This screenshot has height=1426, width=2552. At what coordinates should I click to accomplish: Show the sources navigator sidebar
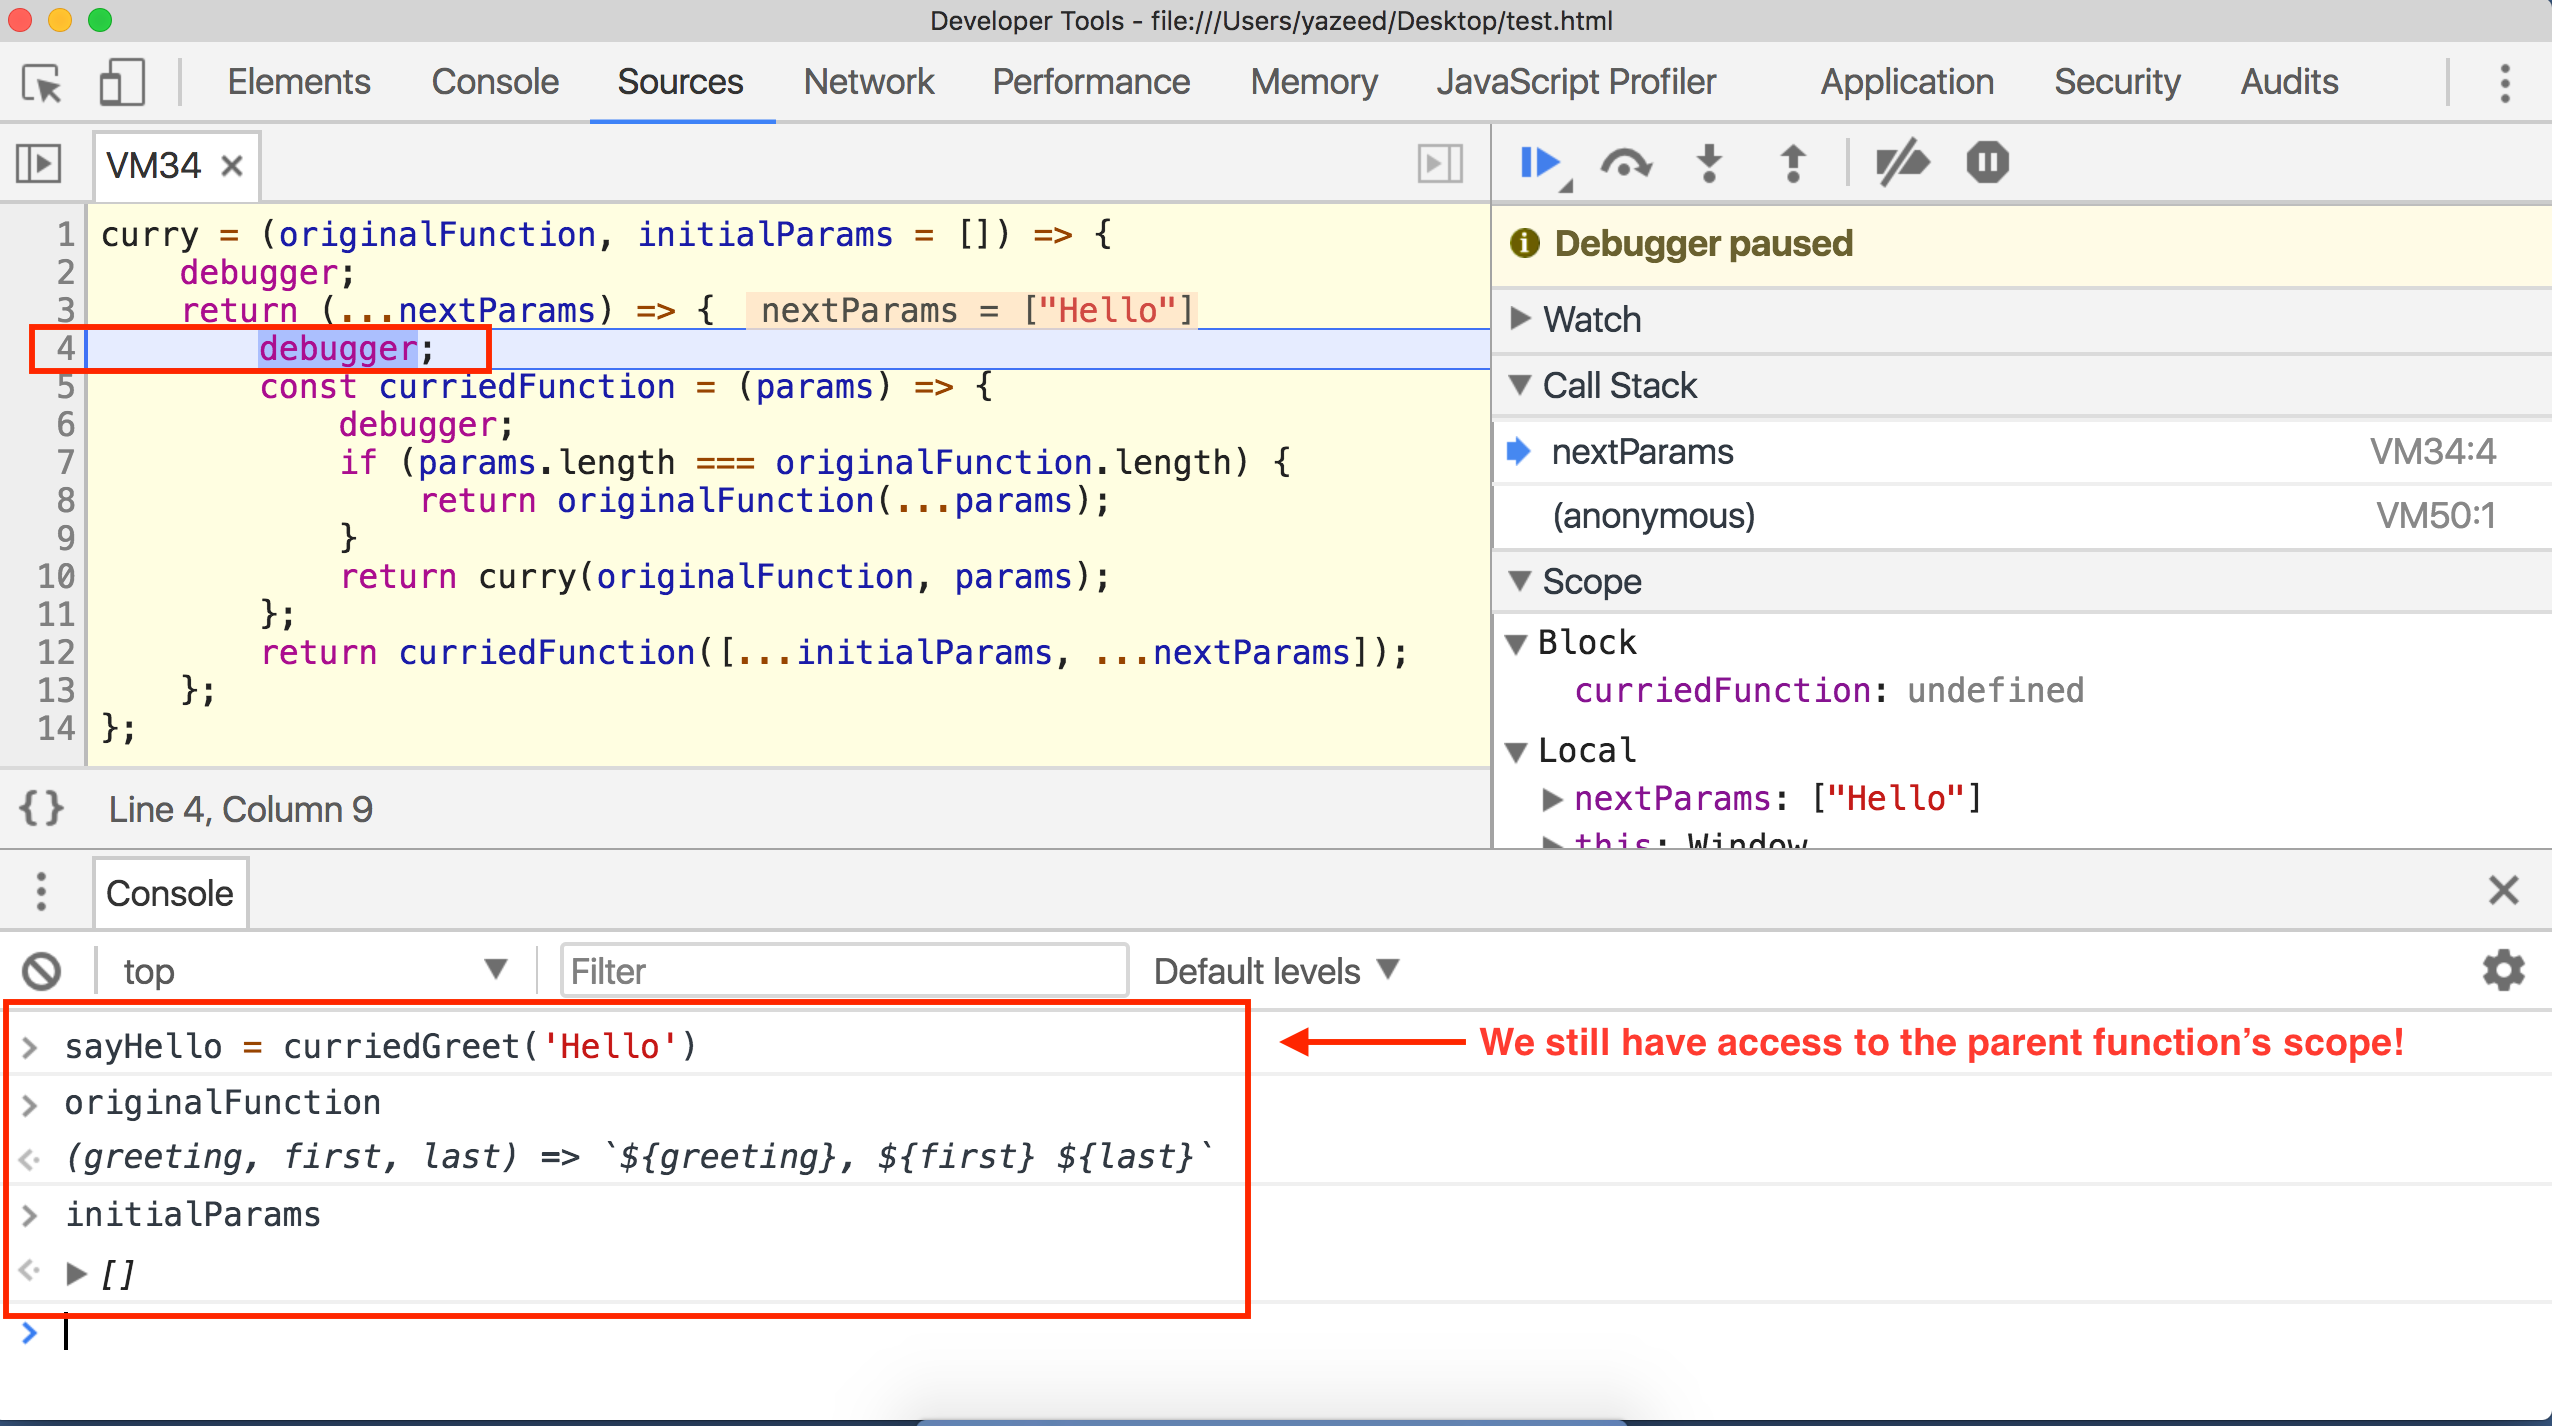(40, 163)
